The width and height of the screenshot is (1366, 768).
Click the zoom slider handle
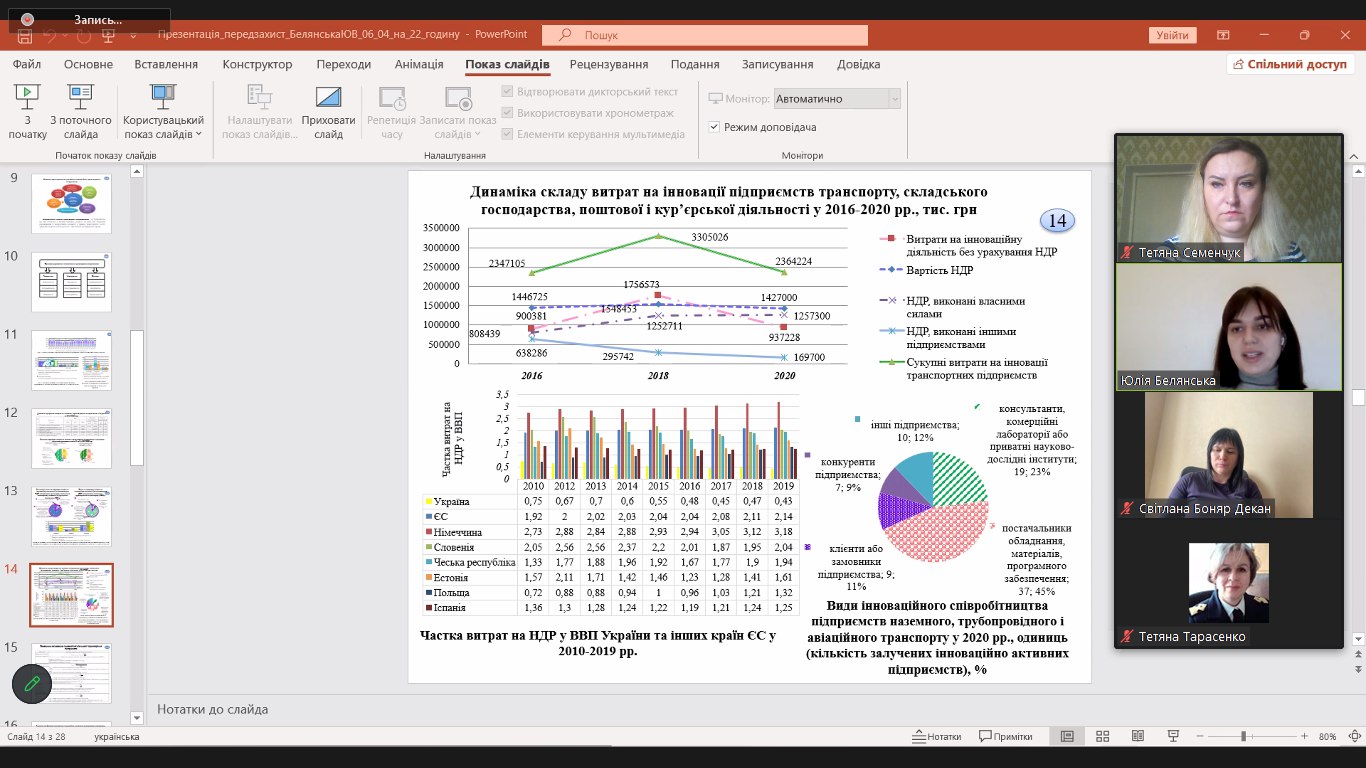point(1243,736)
